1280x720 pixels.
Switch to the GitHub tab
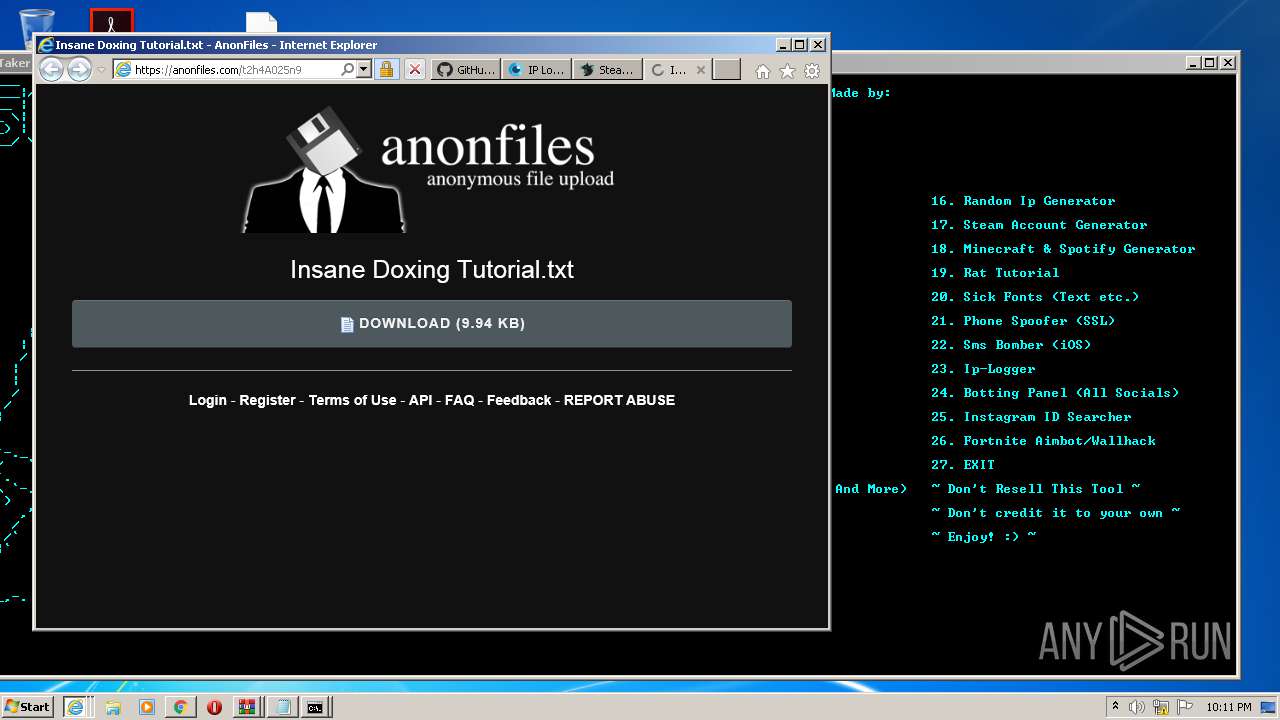466,70
